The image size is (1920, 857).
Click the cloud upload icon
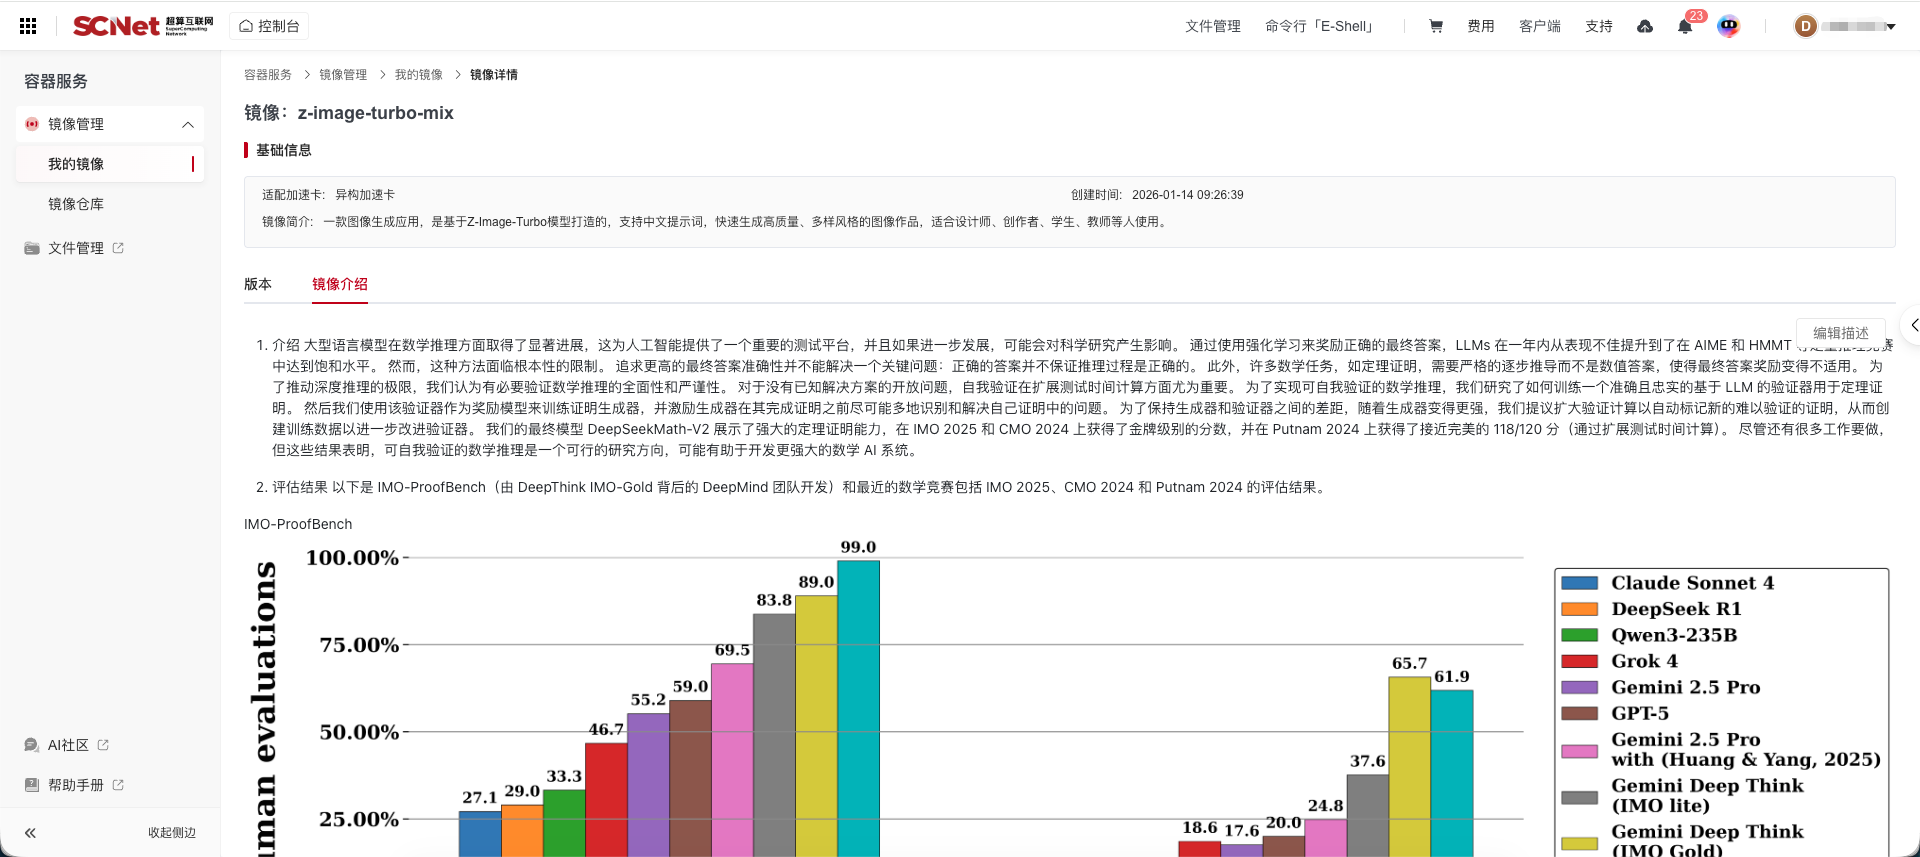1645,26
